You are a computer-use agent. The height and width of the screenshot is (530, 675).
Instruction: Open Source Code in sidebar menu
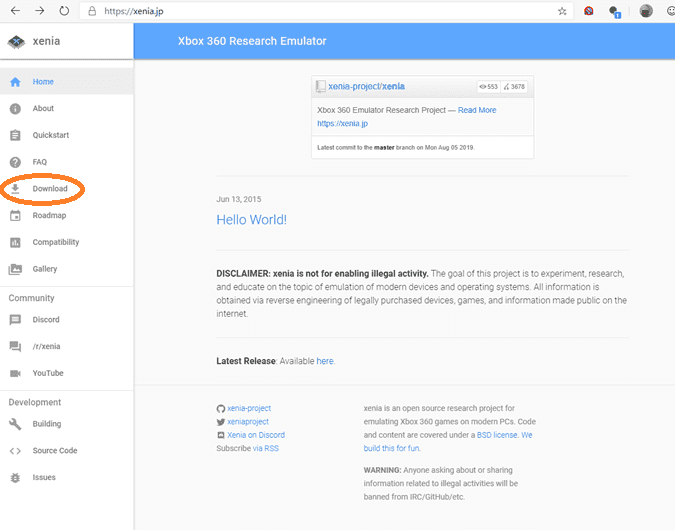pos(56,451)
